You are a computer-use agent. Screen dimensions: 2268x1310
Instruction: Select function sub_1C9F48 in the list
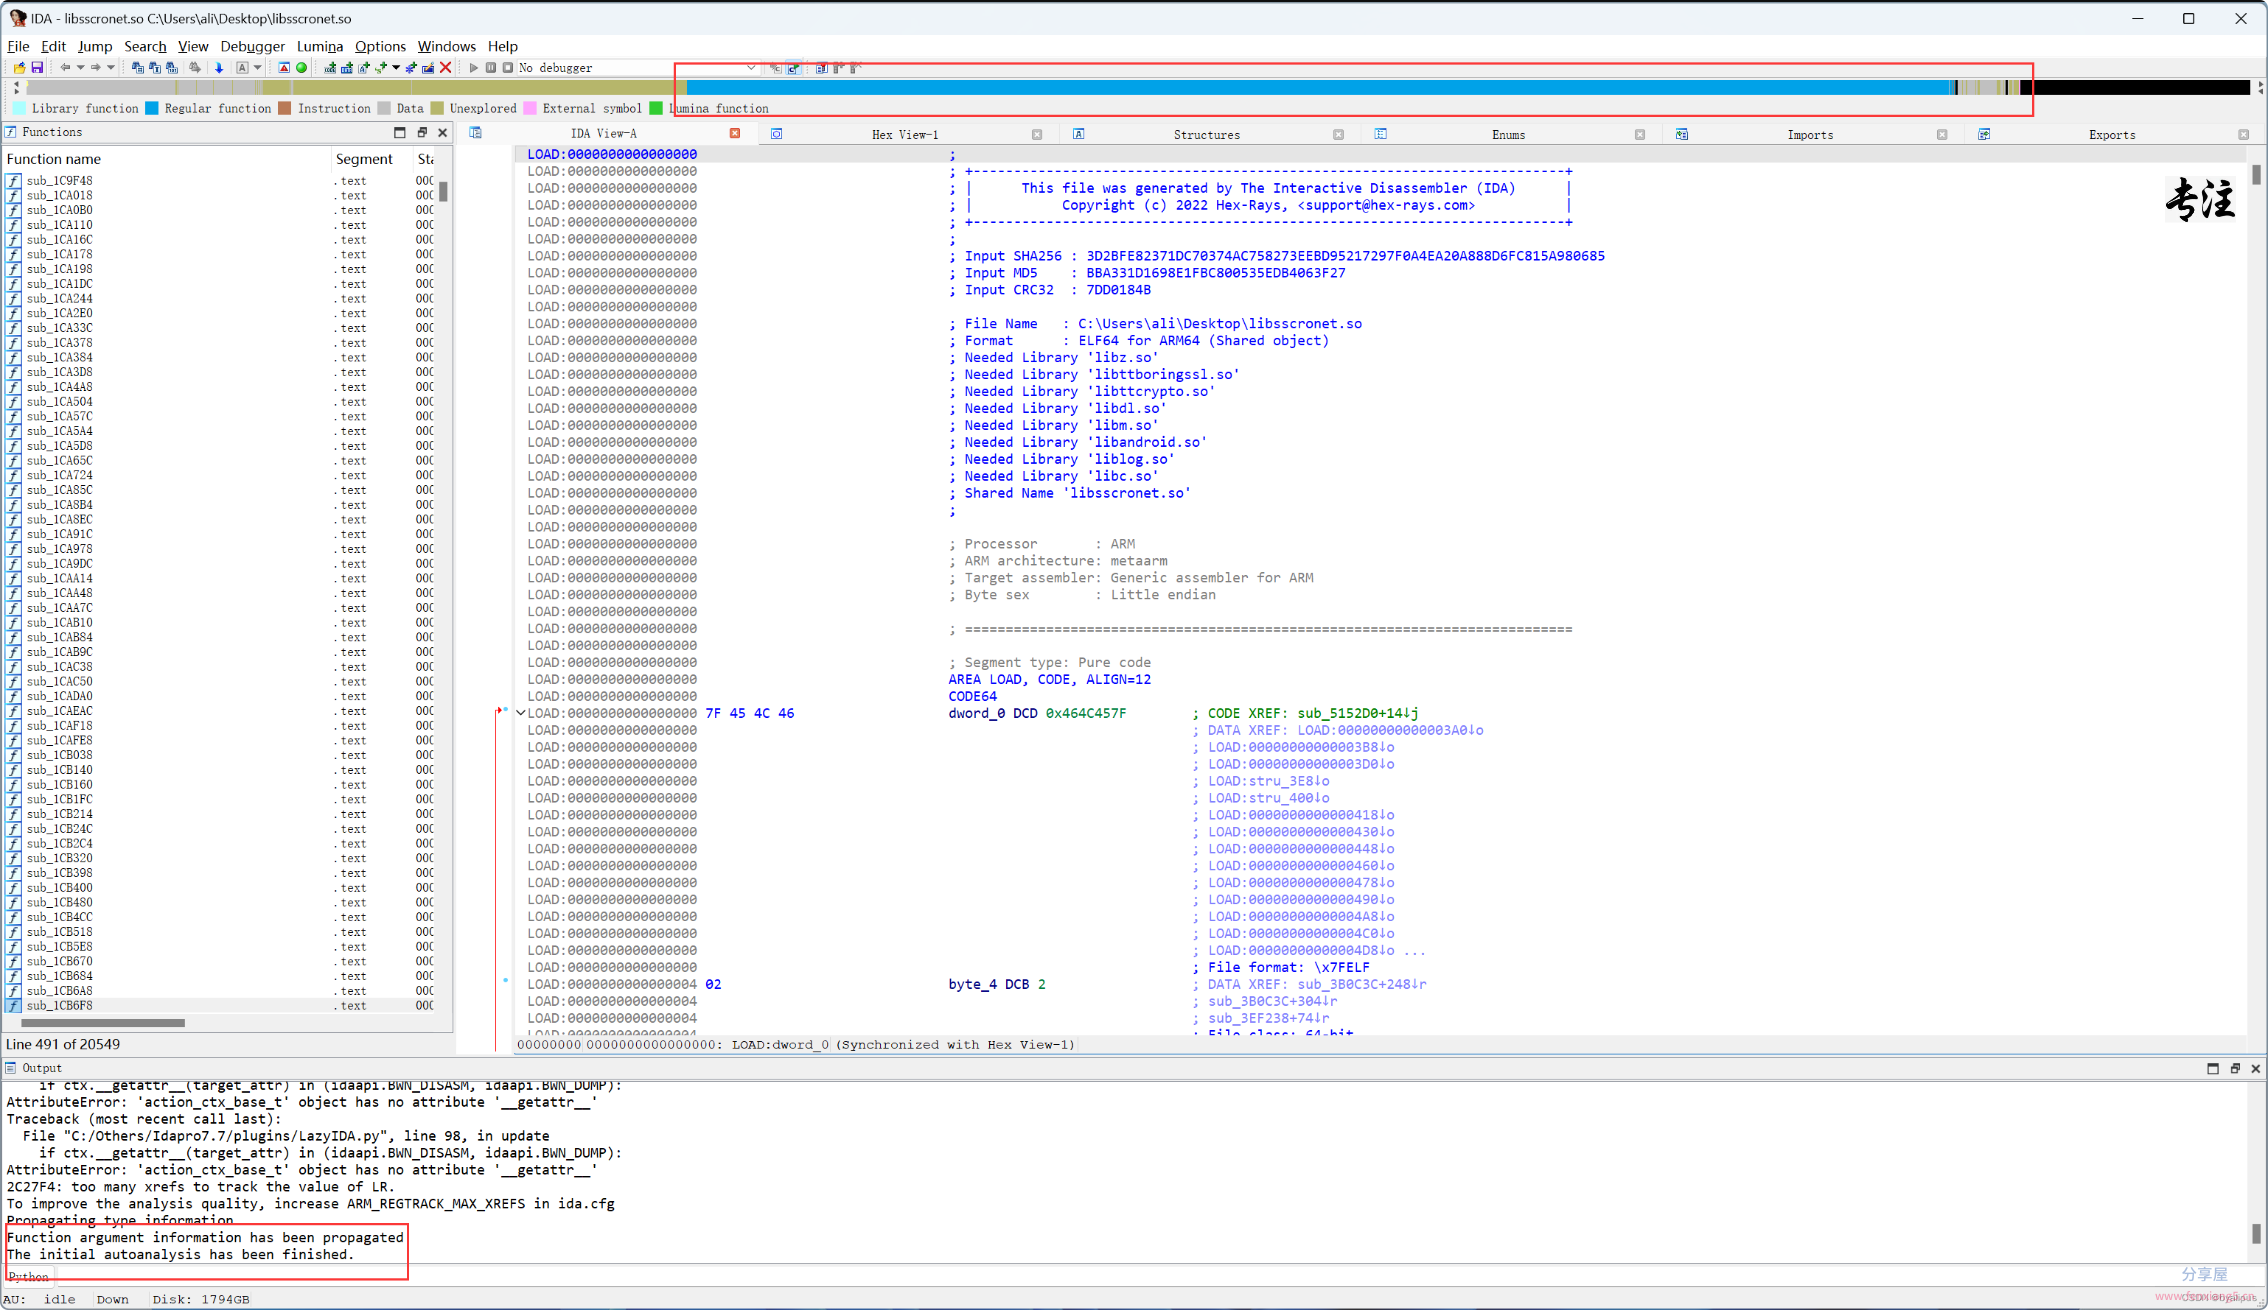point(59,181)
